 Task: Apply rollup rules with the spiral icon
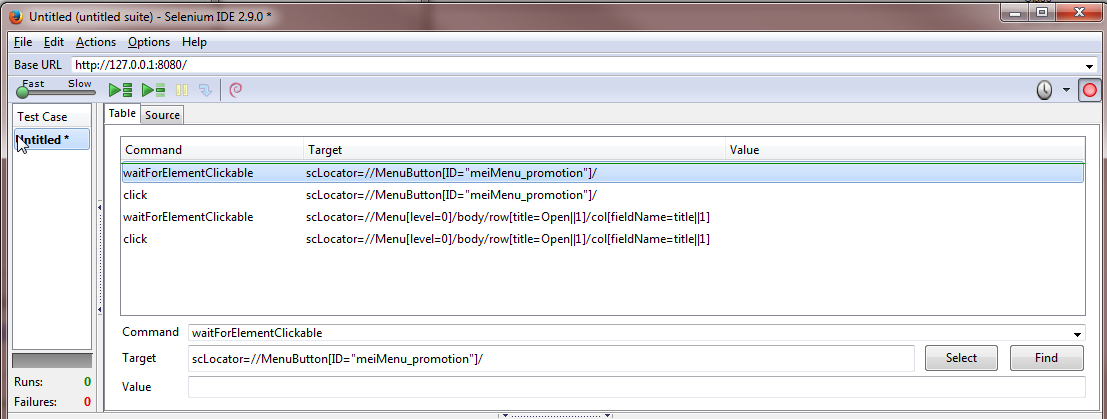237,90
